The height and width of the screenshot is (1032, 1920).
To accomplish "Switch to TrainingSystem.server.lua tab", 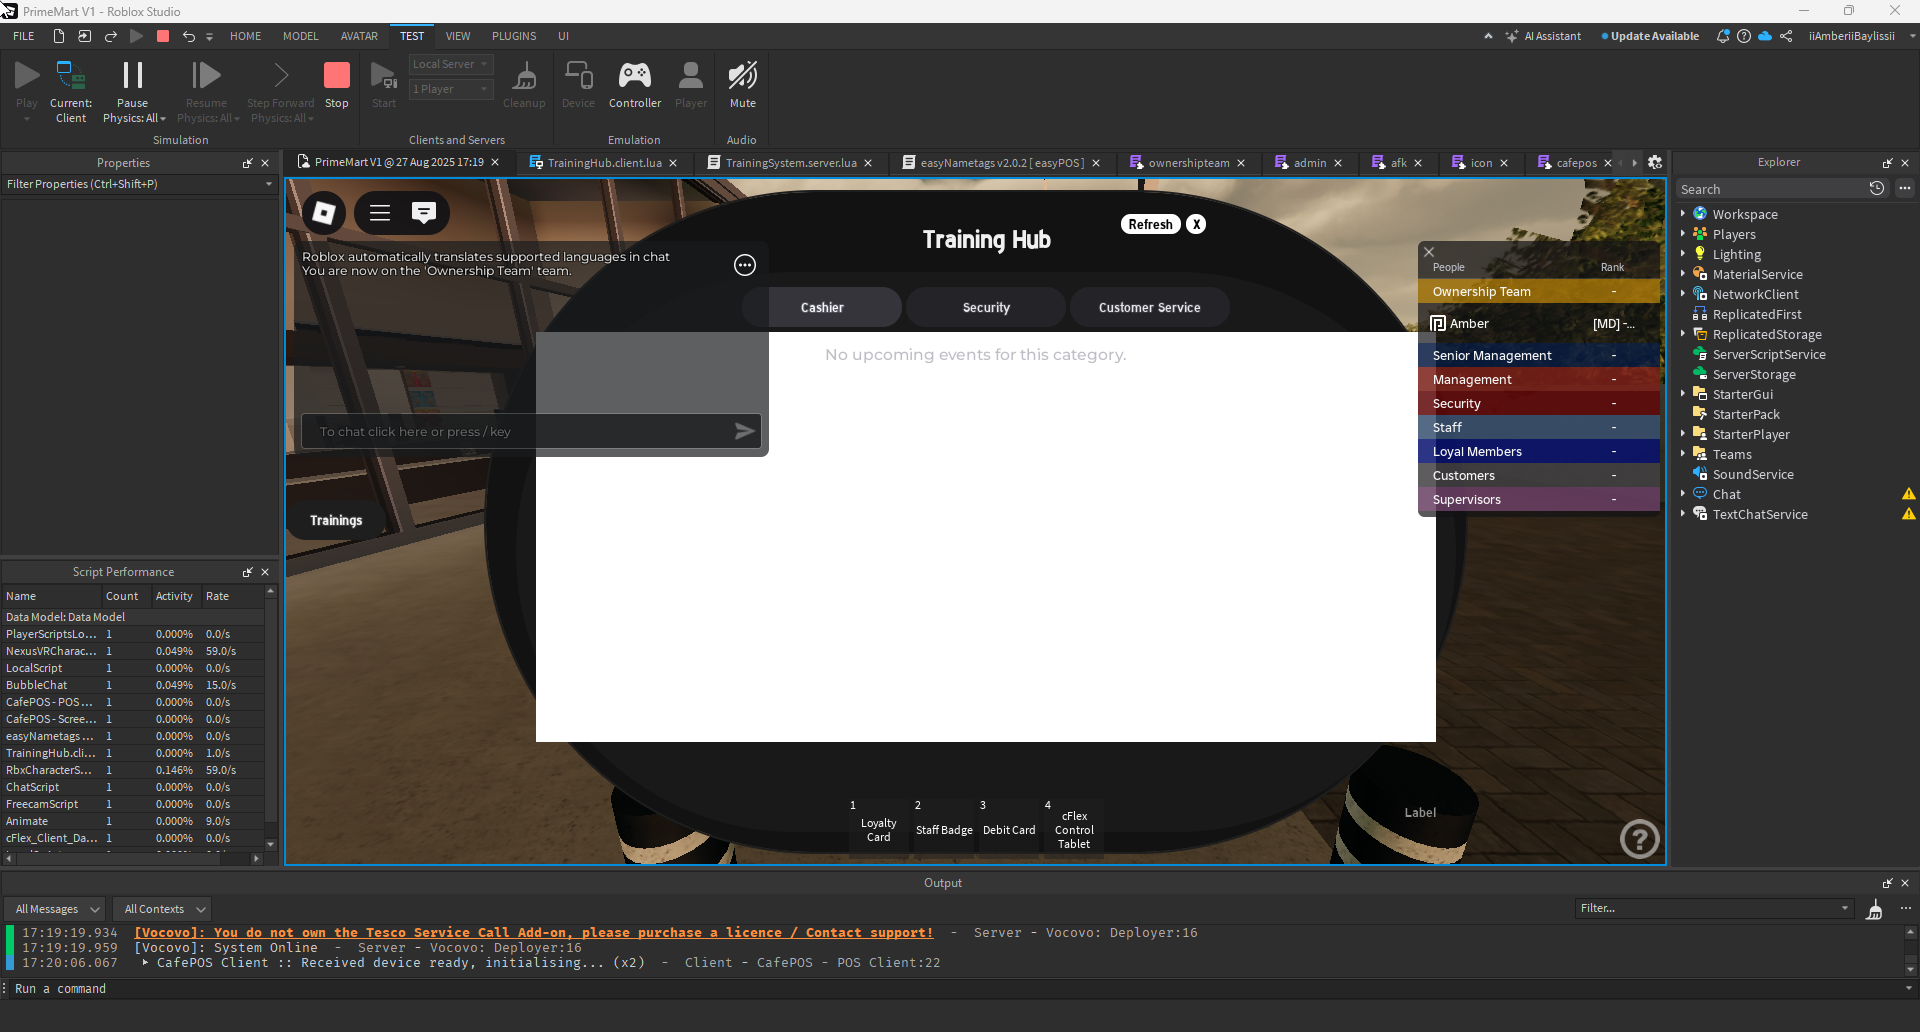I will (x=790, y=163).
